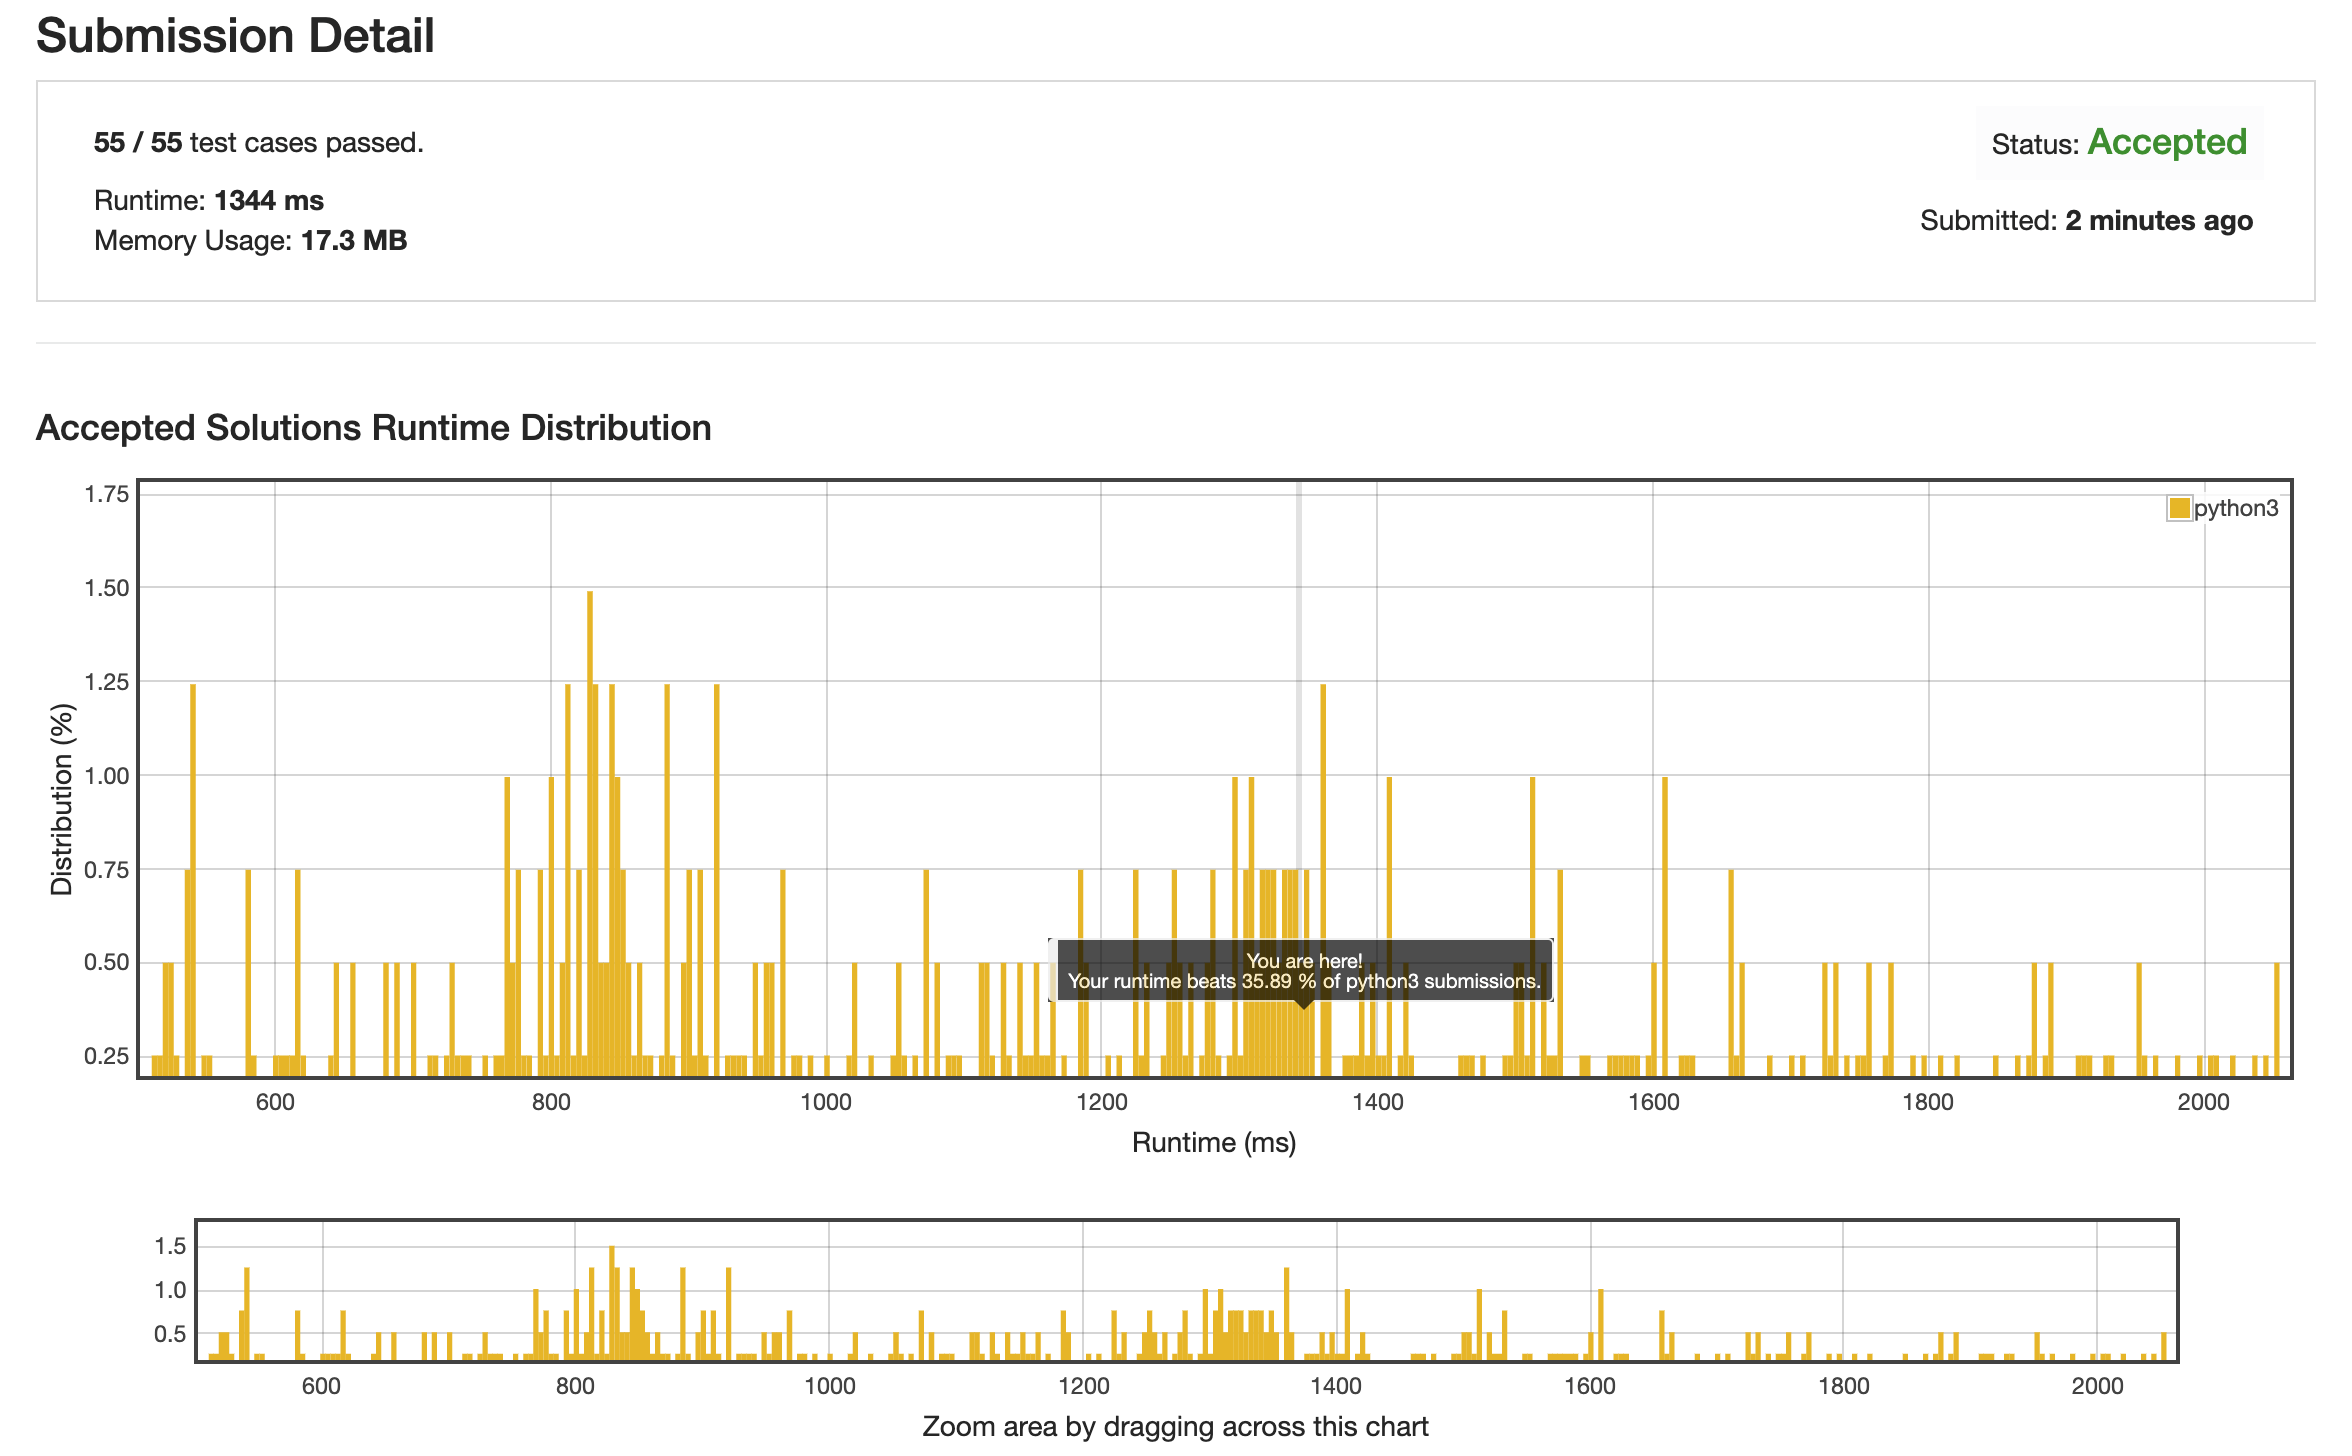Click the python3 legend color swatch
Viewport: 2352px width, 1456px height.
2179,508
